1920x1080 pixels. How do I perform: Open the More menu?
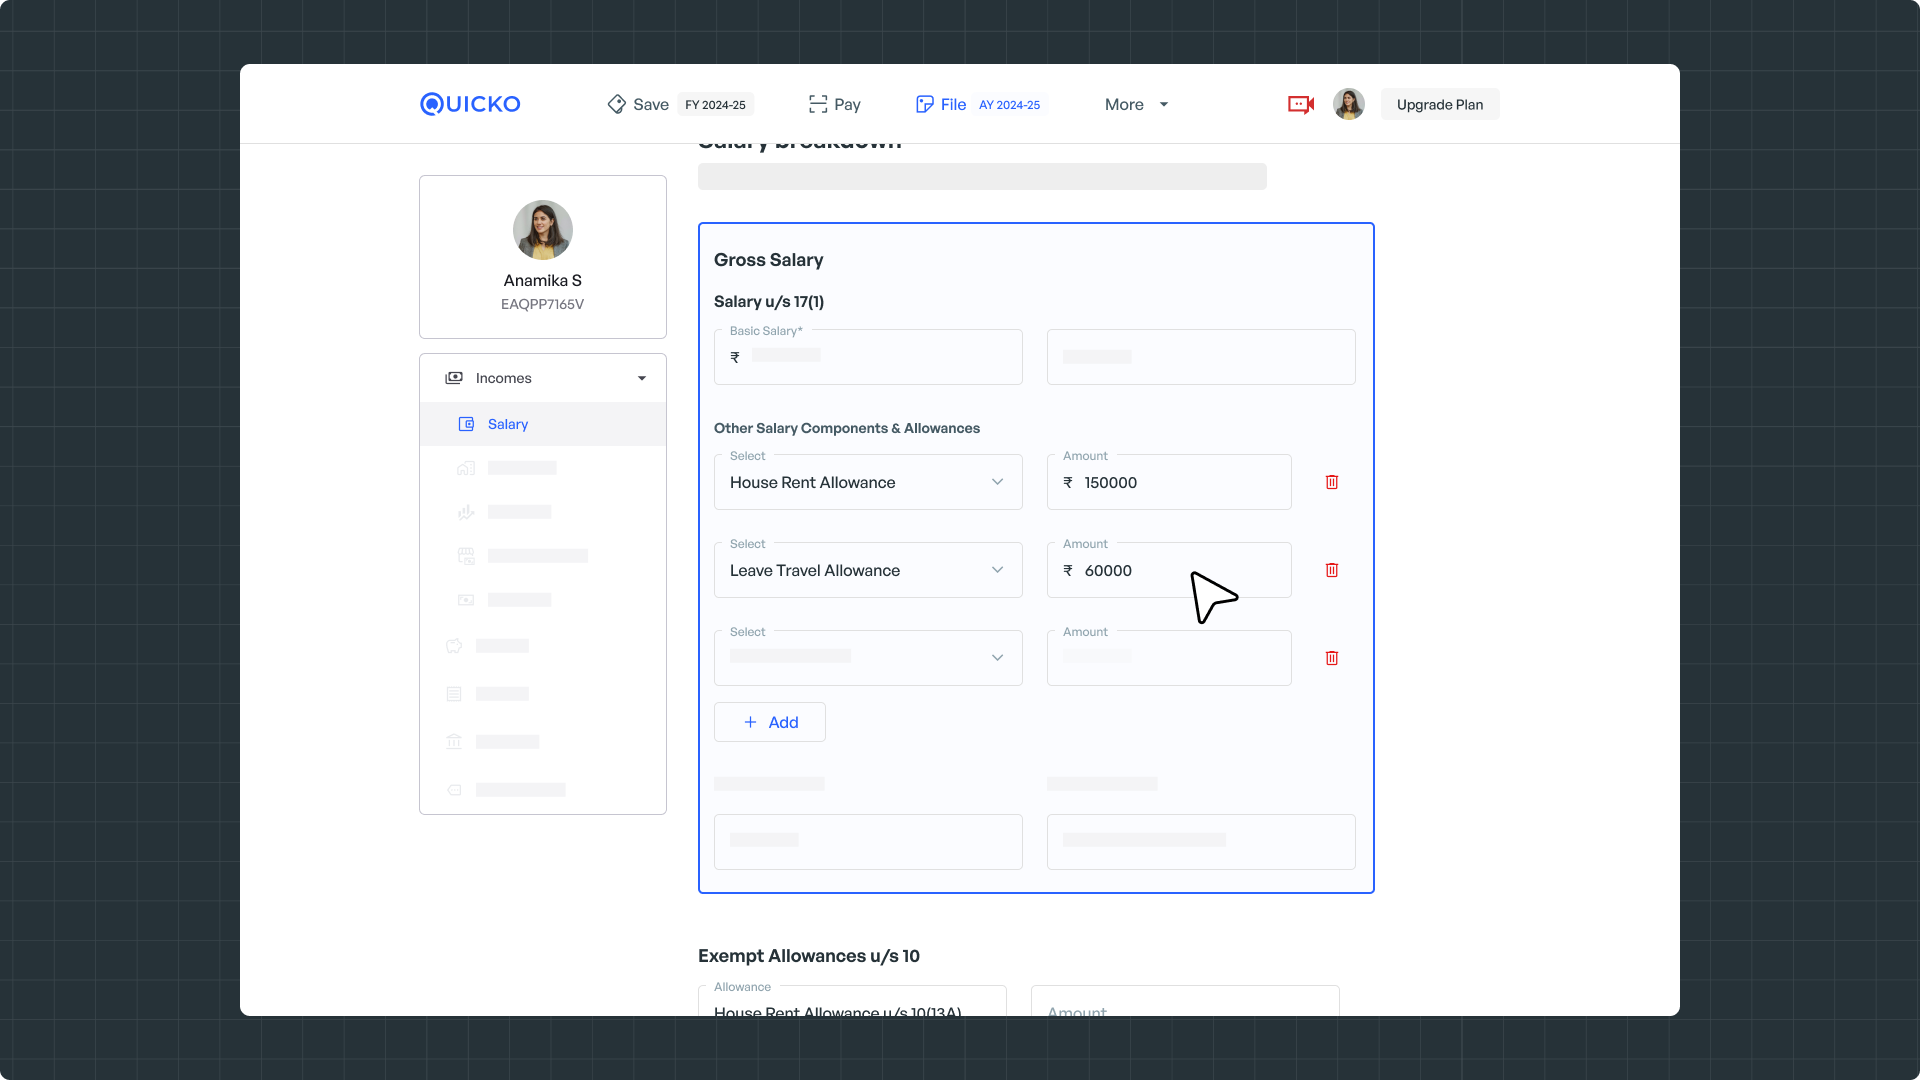click(1136, 104)
